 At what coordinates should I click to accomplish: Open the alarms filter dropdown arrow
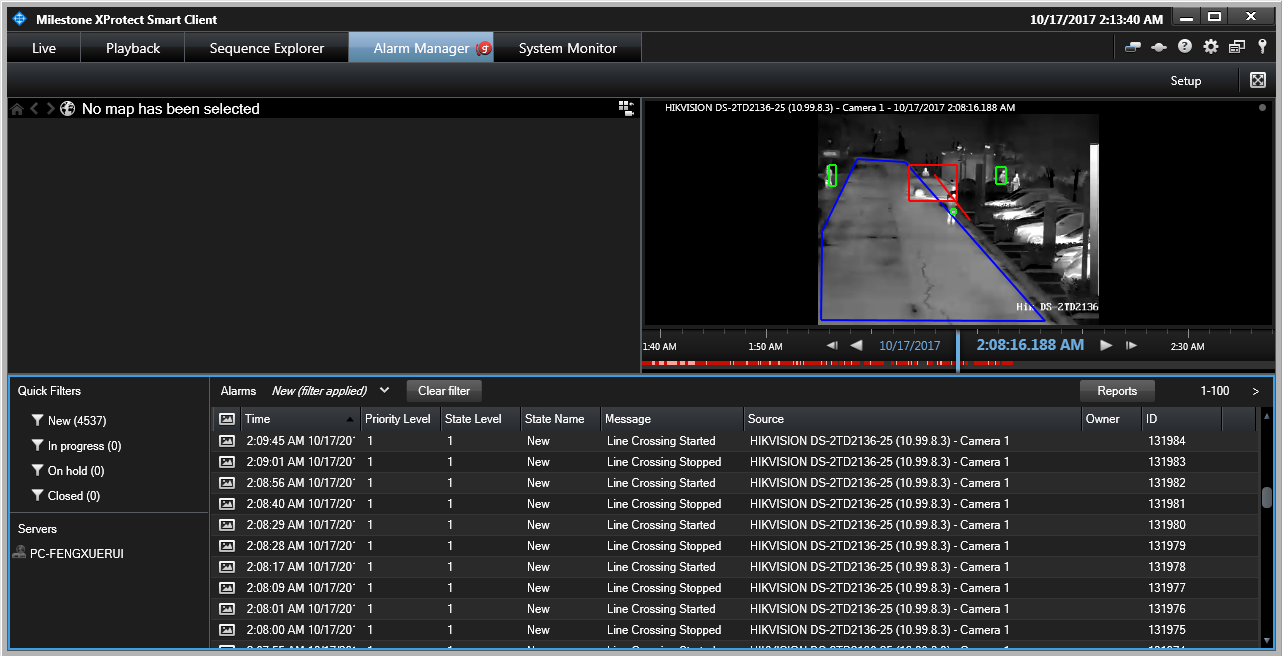click(x=385, y=390)
